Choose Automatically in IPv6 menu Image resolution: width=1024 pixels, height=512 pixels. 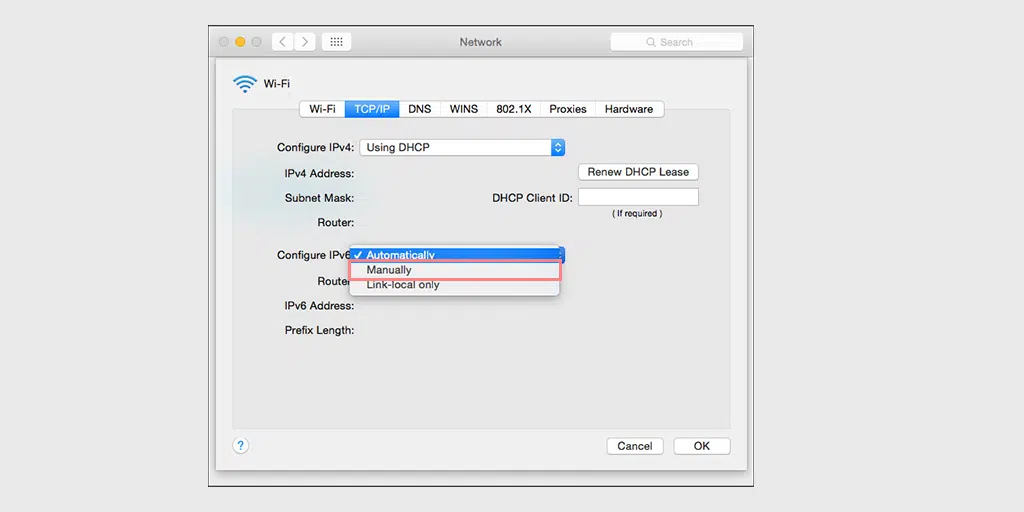point(455,254)
